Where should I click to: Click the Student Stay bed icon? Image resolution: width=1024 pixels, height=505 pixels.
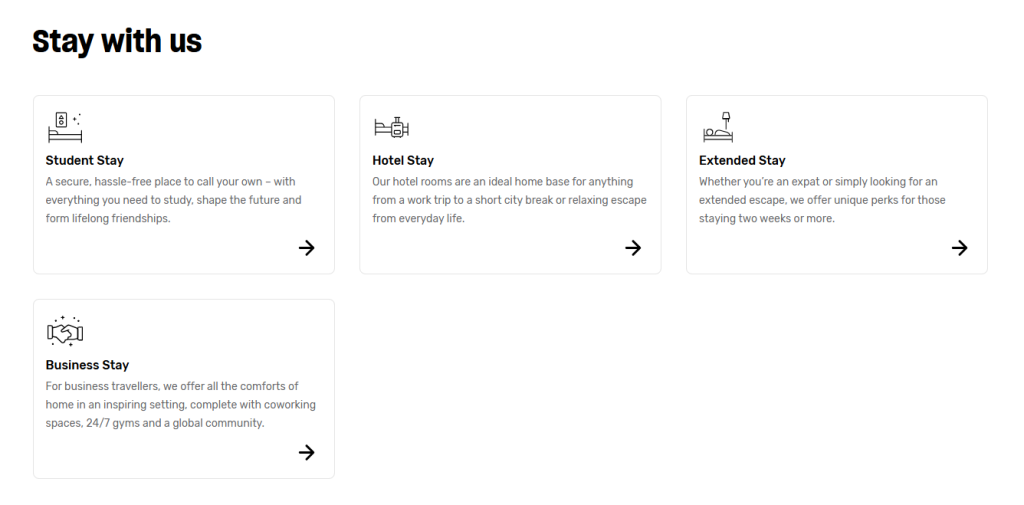pos(65,127)
